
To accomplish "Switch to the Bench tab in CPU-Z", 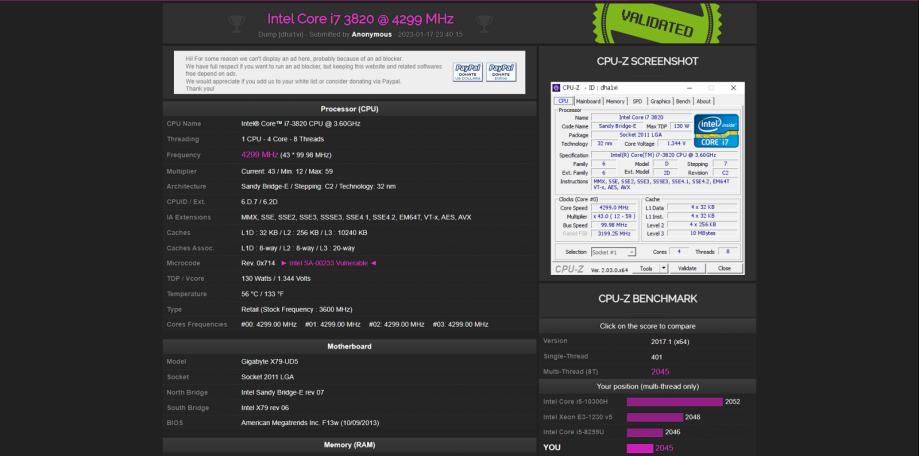I will coord(683,101).
